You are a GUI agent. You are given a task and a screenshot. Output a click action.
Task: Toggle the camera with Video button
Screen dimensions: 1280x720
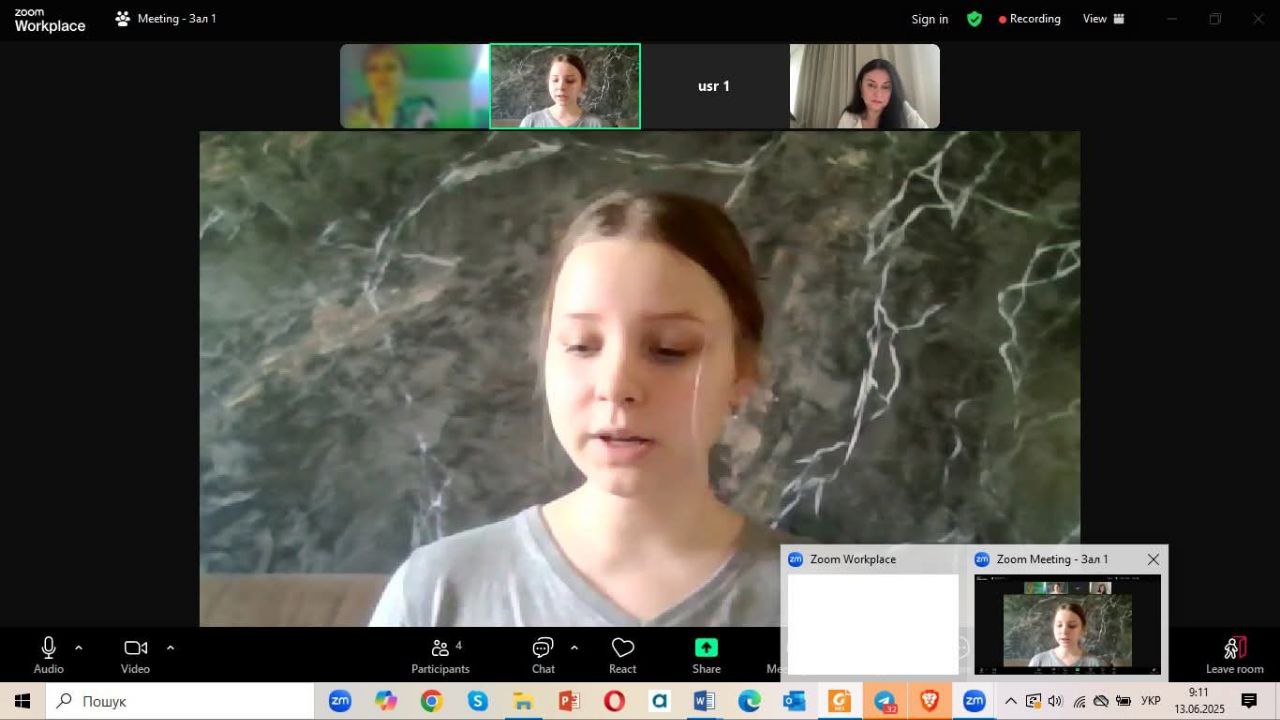pos(135,655)
